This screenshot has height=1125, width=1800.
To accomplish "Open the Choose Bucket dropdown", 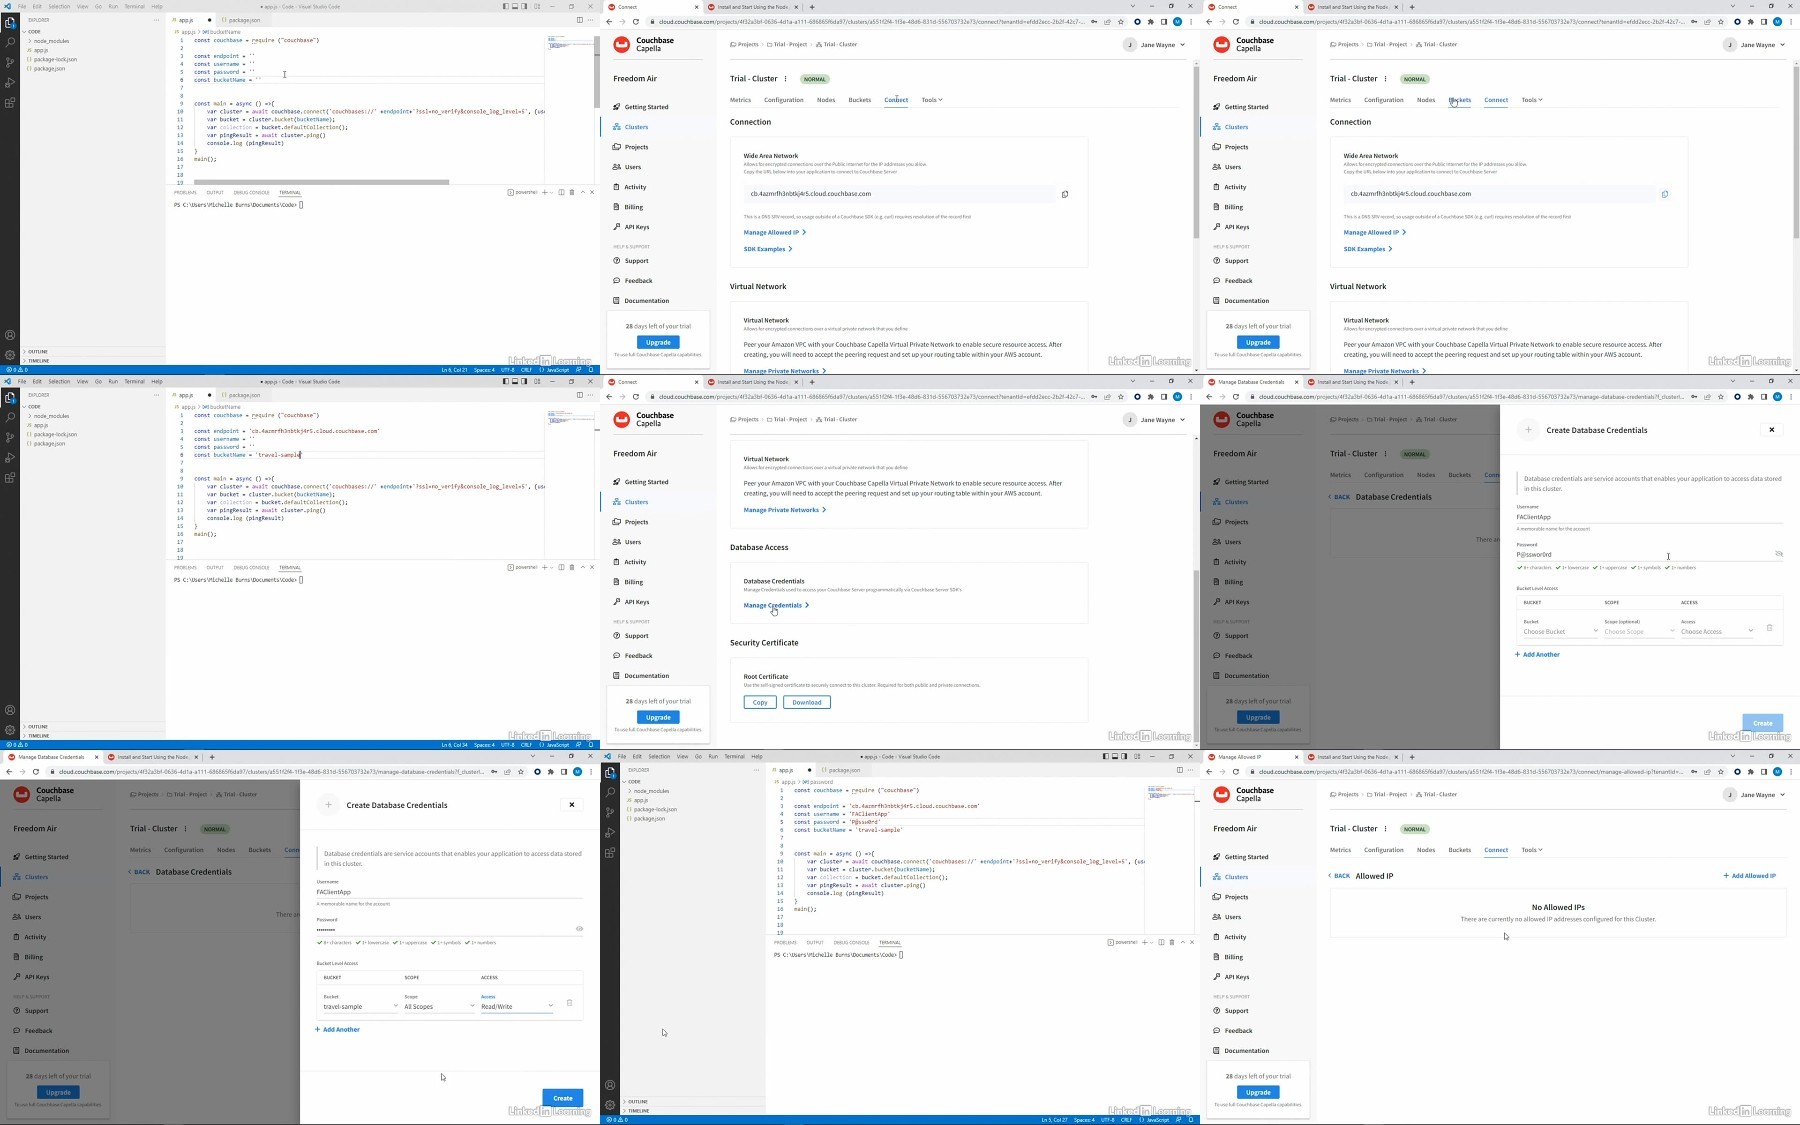I will (1559, 632).
